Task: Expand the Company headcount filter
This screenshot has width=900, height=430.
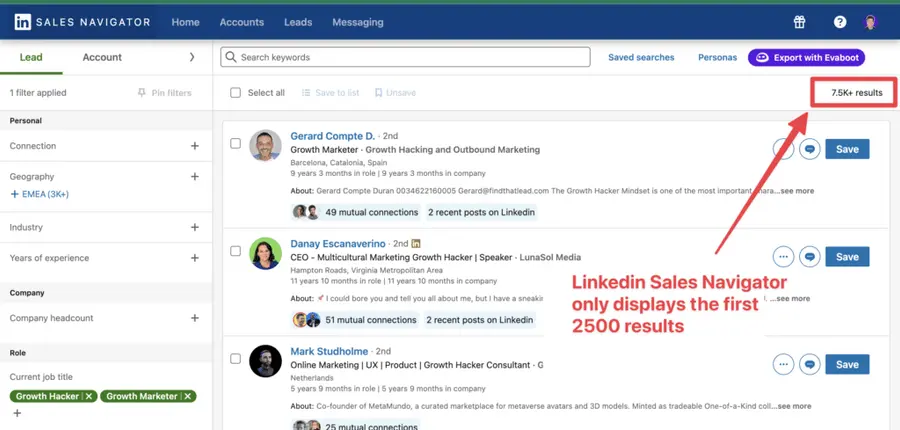Action: coord(195,318)
